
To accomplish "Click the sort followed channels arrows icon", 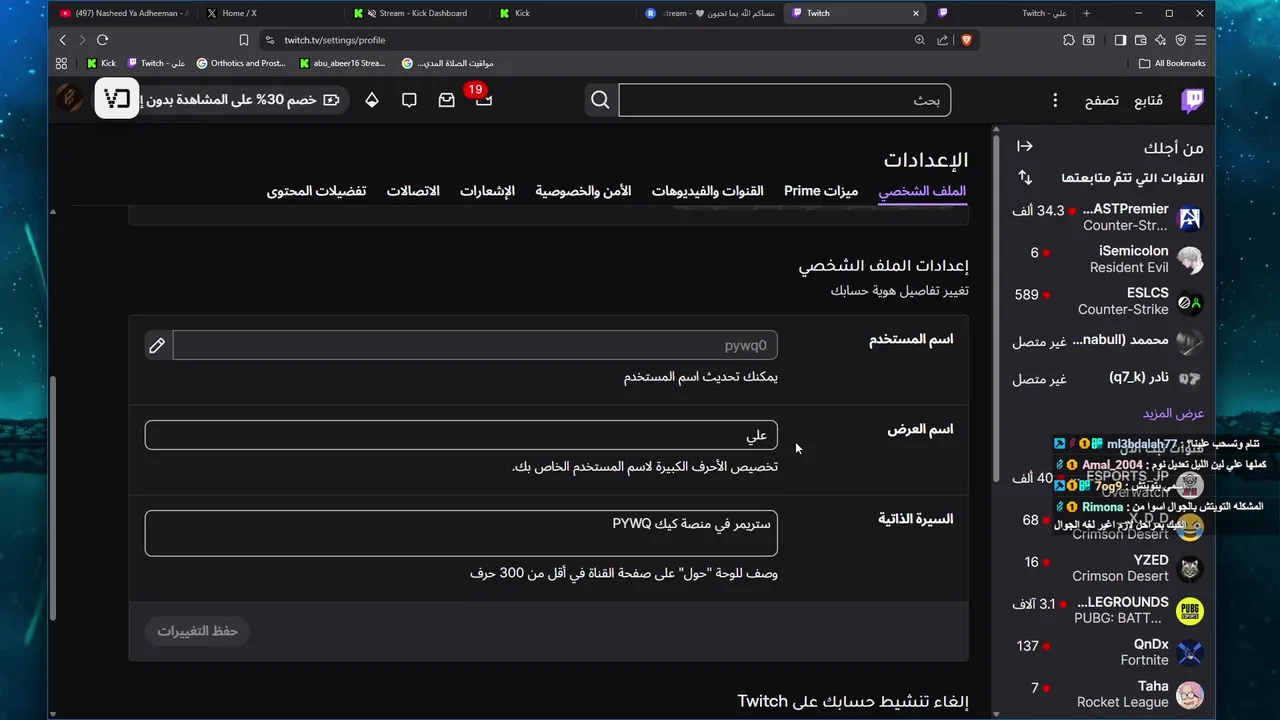I will click(x=1025, y=177).
